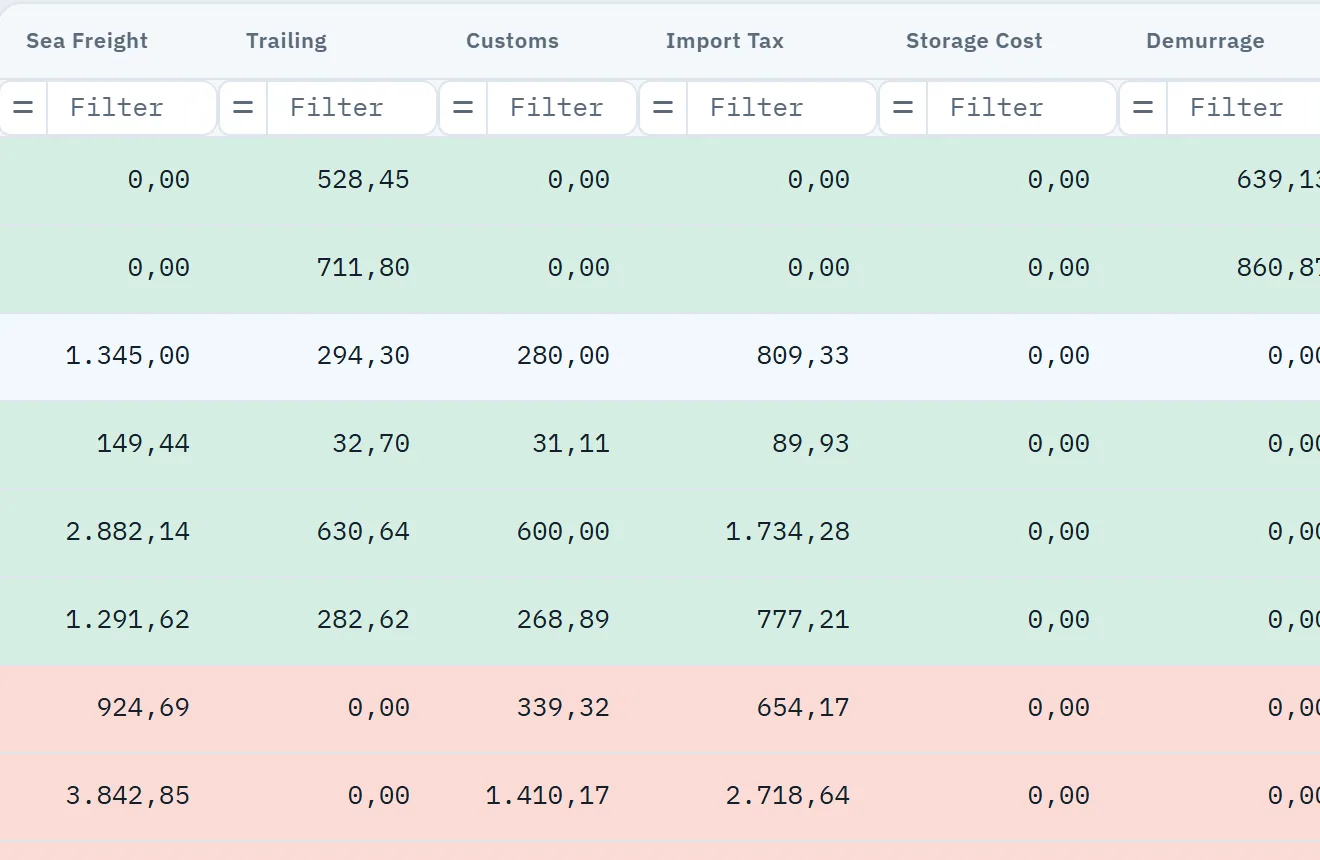Image resolution: width=1320 pixels, height=860 pixels.
Task: Click the Trailing column header
Action: [x=286, y=41]
